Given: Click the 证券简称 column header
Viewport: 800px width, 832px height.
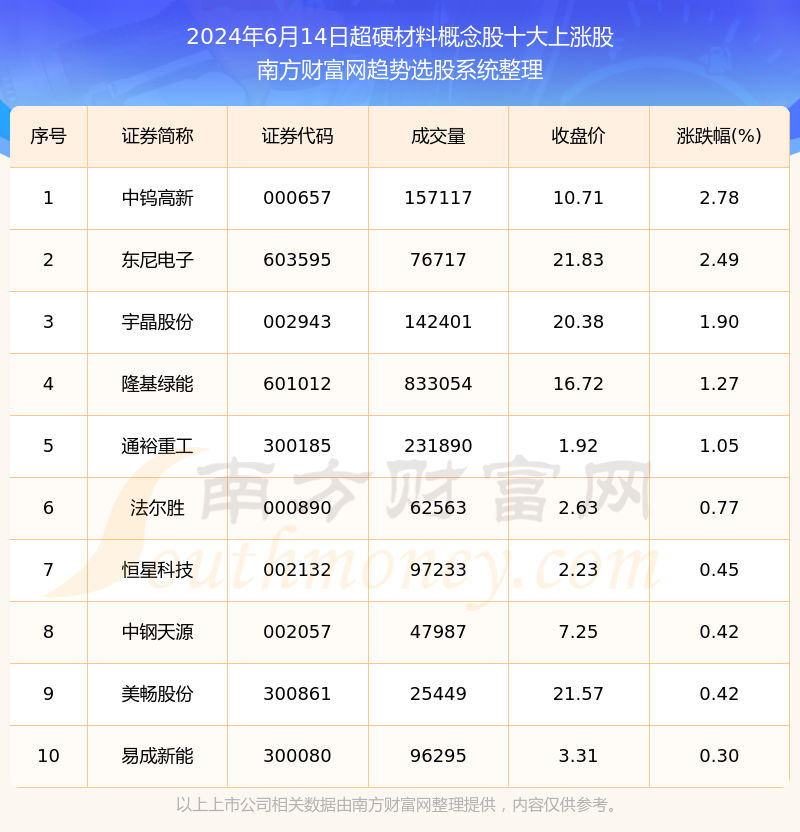Looking at the screenshot, I should click(157, 136).
